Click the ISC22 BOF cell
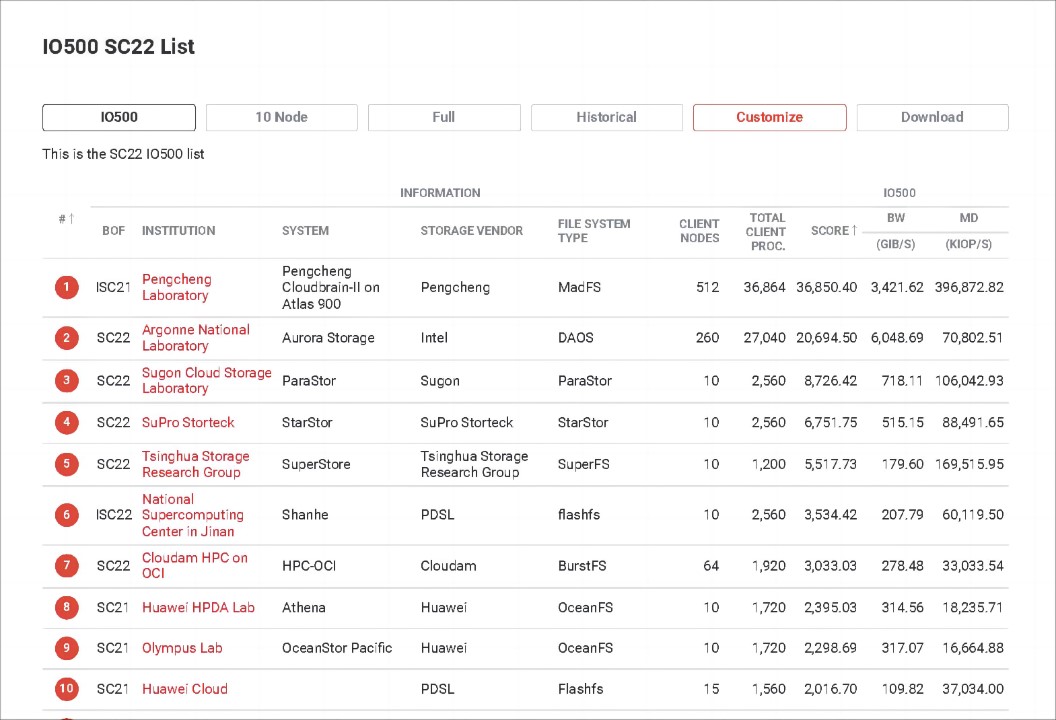This screenshot has width=1056, height=720. (114, 515)
